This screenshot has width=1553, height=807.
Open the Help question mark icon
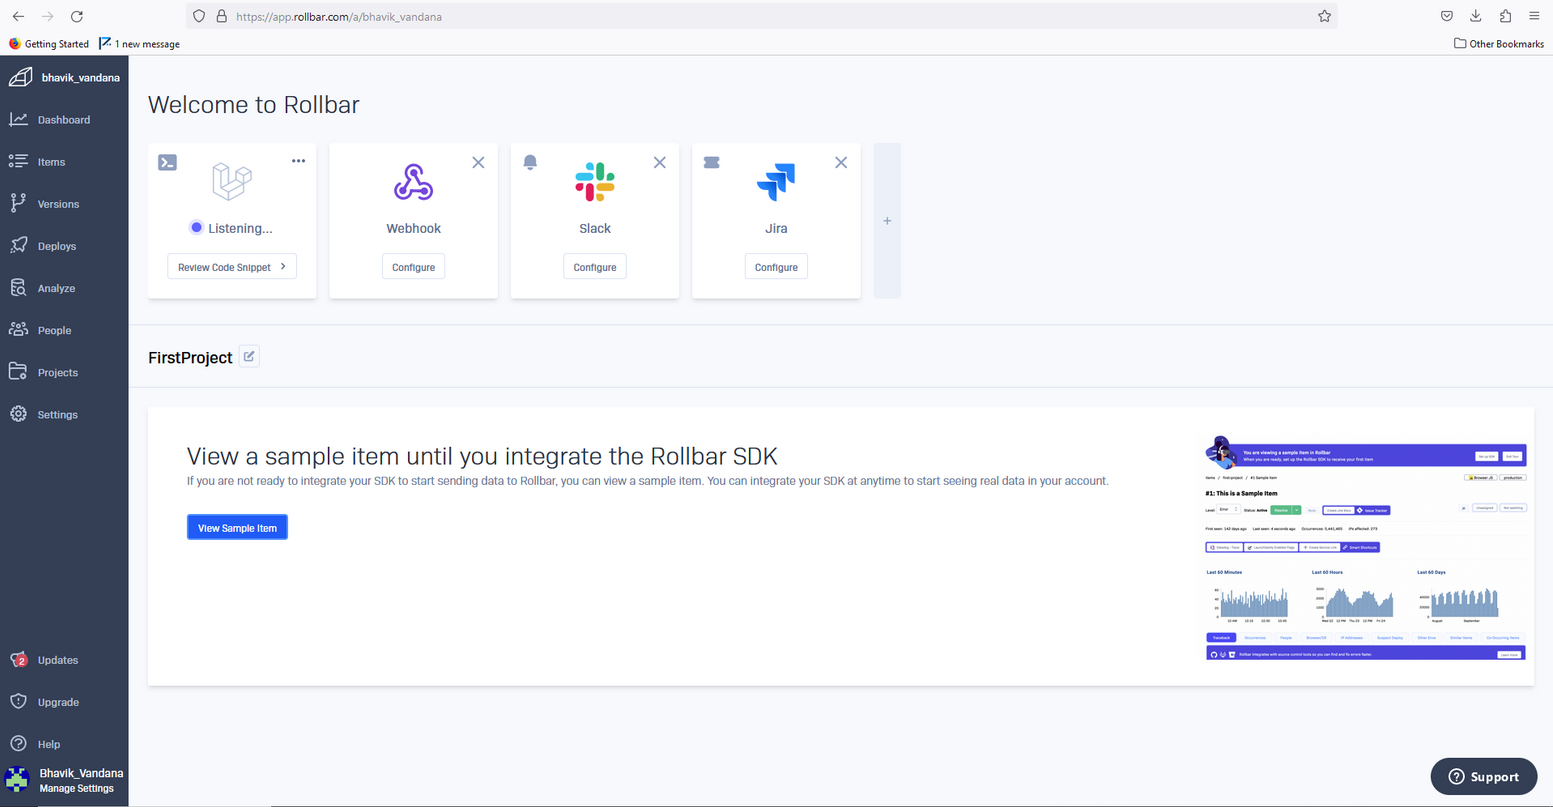point(18,744)
